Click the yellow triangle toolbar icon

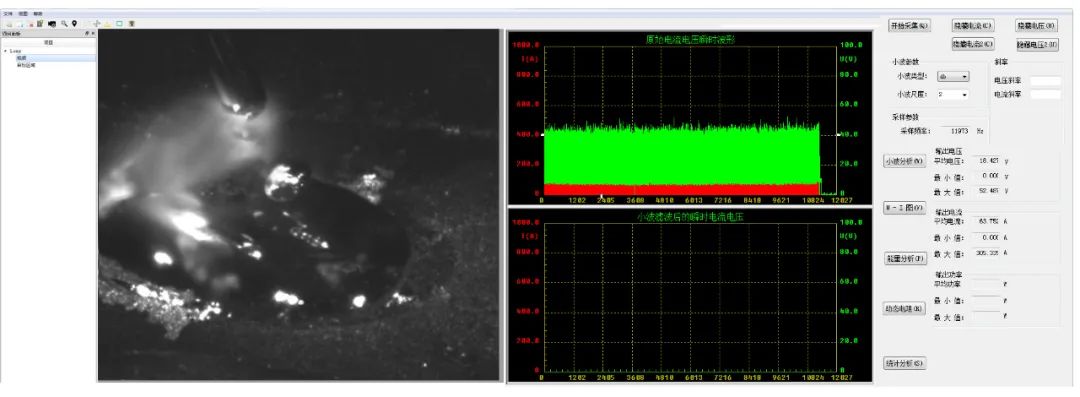pyautogui.click(x=107, y=24)
